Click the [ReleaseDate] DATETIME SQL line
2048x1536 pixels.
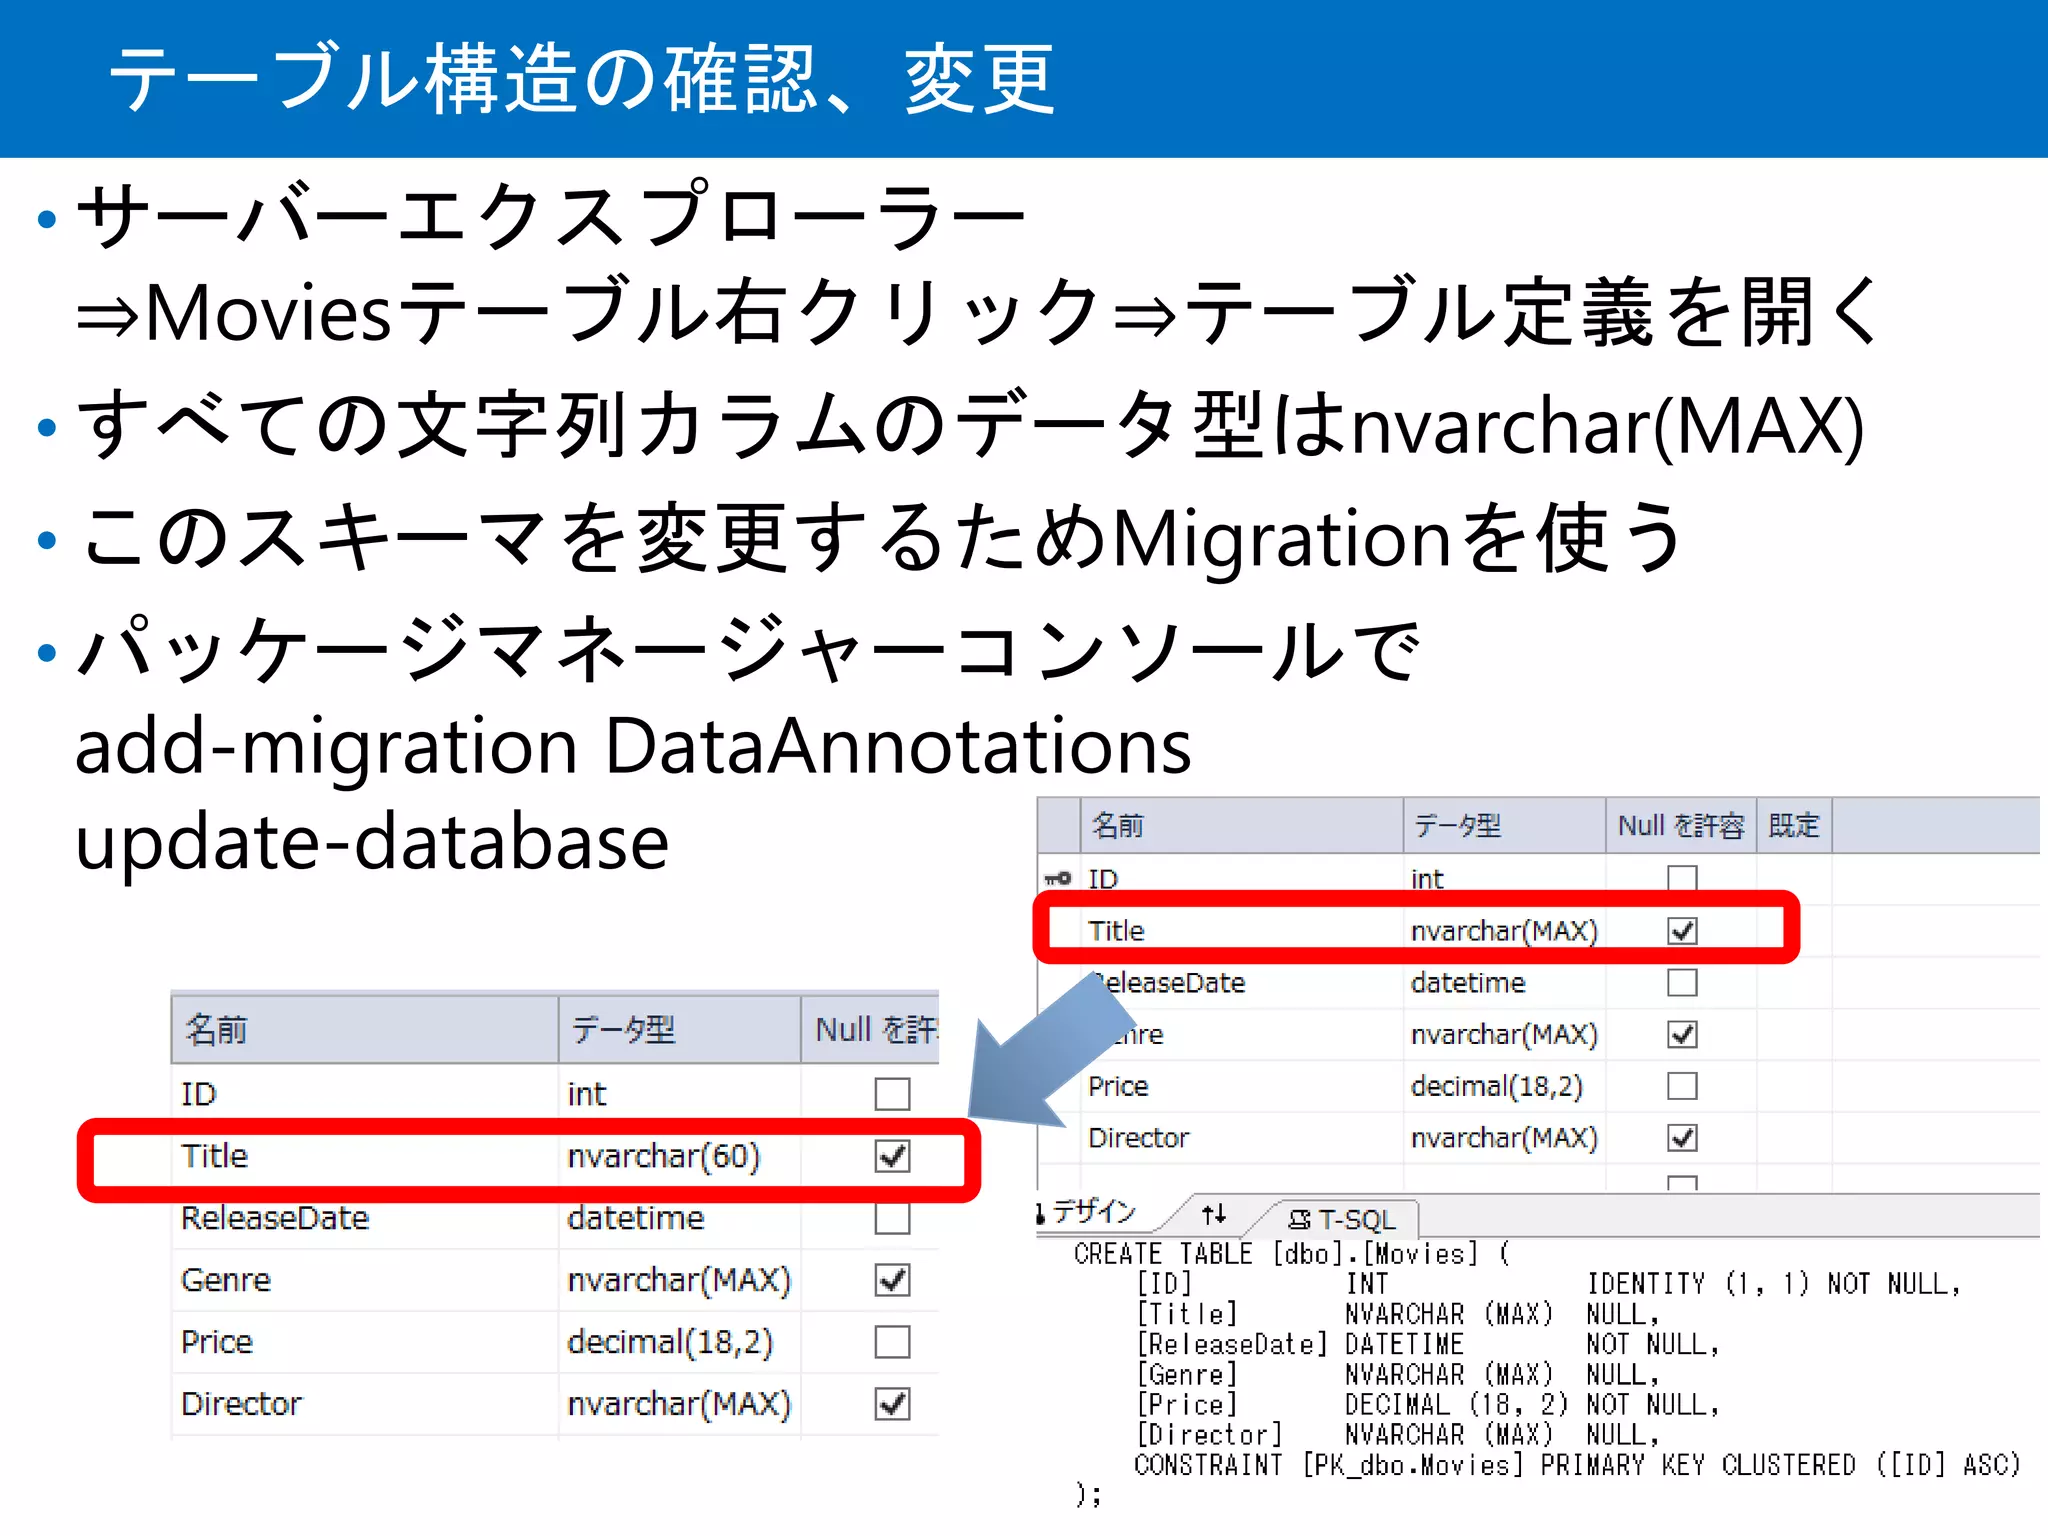point(1427,1344)
